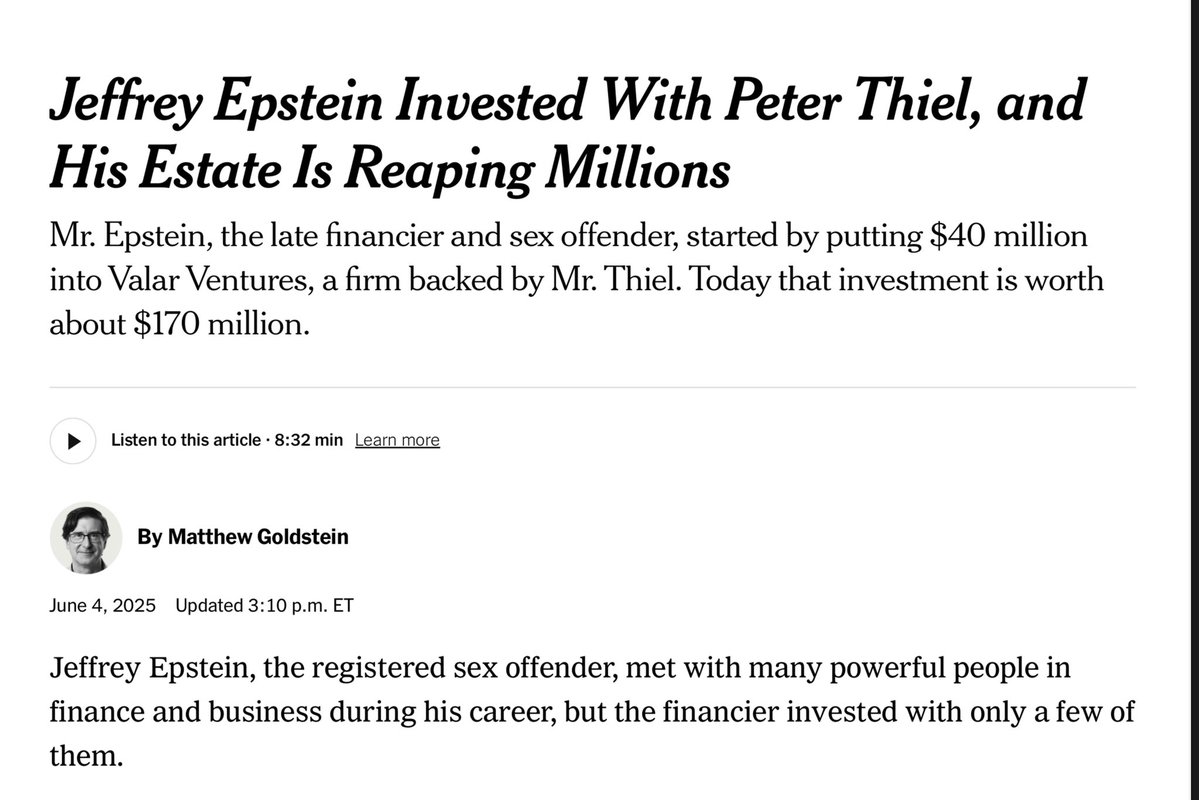
Task: Click 'Jeffrey Epstein' in the headline
Action: click(216, 102)
